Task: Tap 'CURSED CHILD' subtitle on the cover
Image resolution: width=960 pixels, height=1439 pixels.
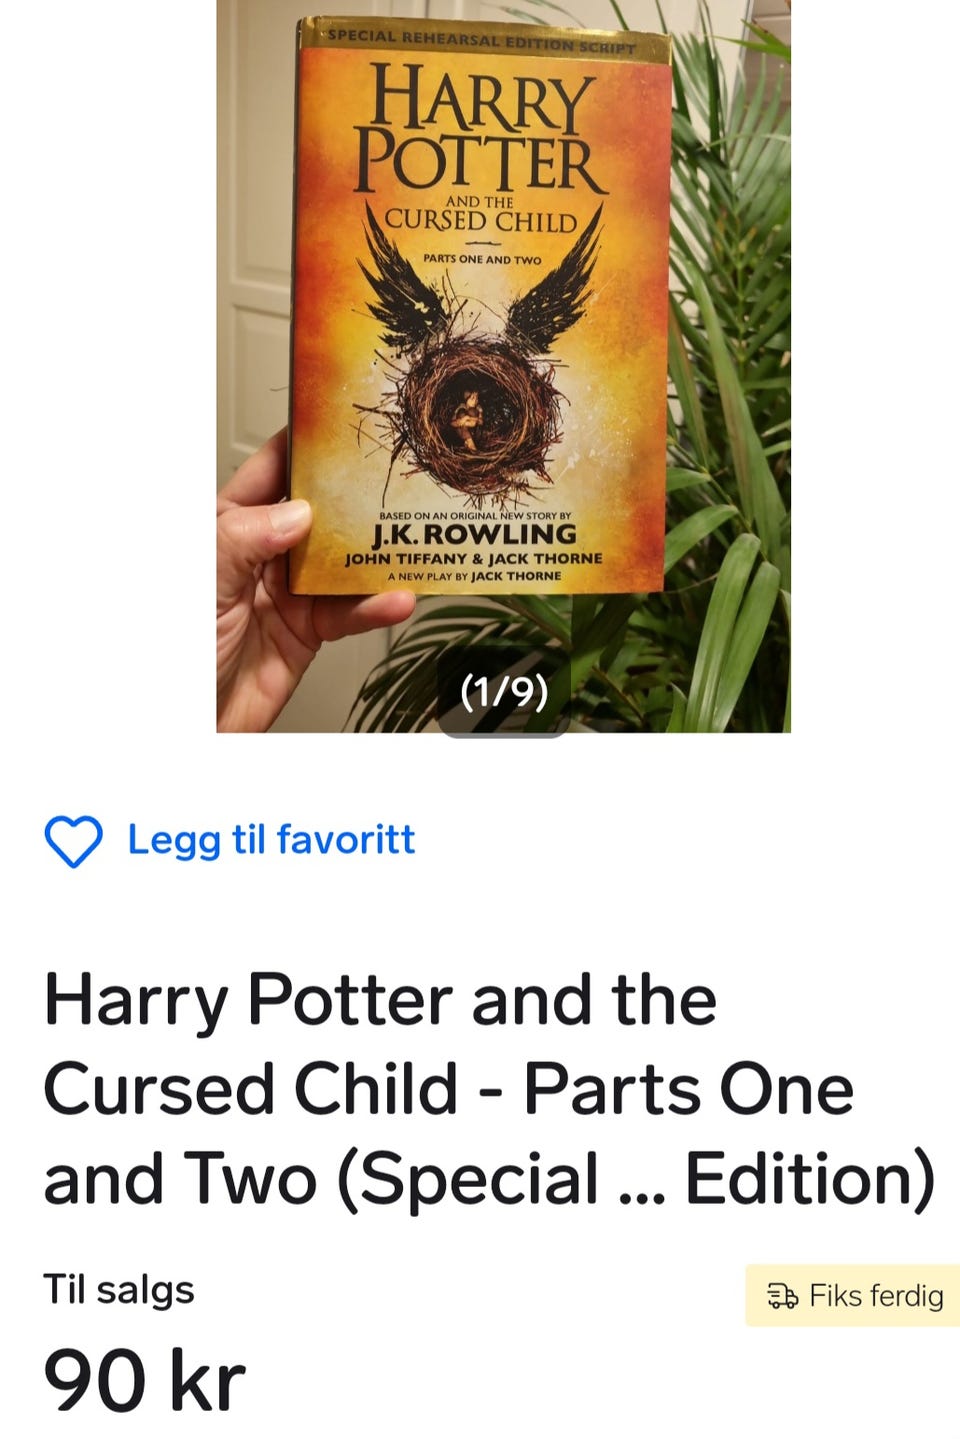Action: click(x=481, y=221)
